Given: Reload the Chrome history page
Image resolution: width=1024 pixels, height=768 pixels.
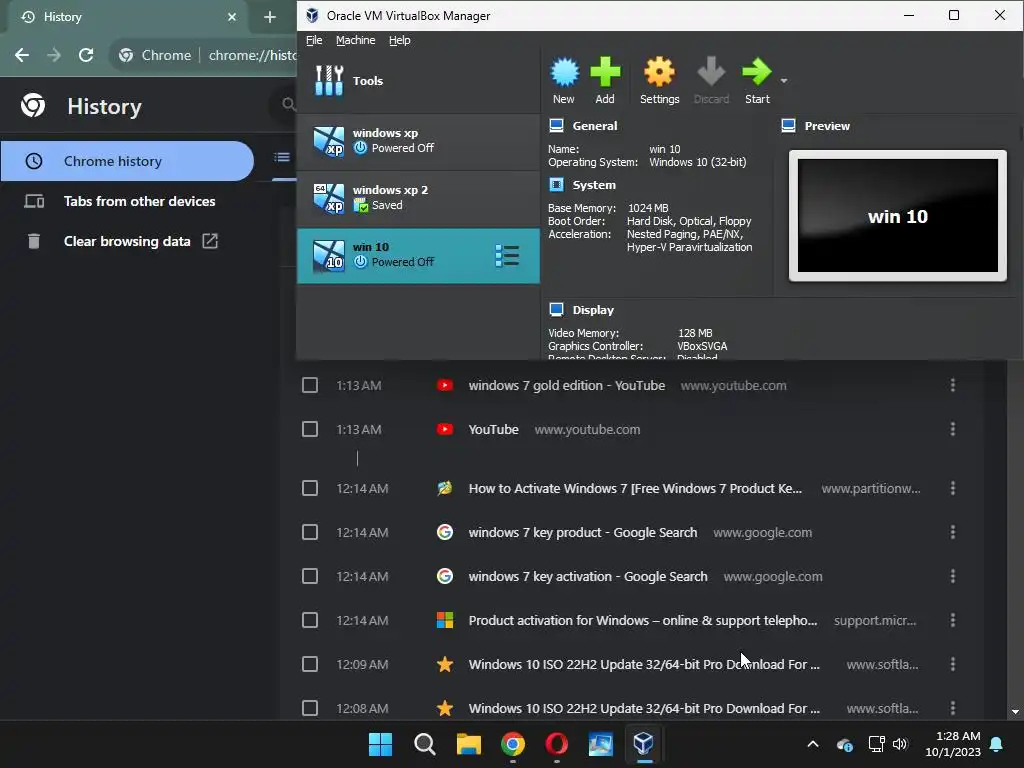Looking at the screenshot, I should pyautogui.click(x=86, y=56).
